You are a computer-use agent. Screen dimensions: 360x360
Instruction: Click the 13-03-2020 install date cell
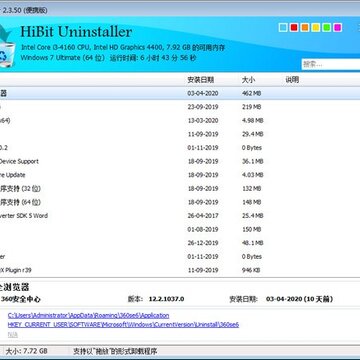pyautogui.click(x=203, y=121)
